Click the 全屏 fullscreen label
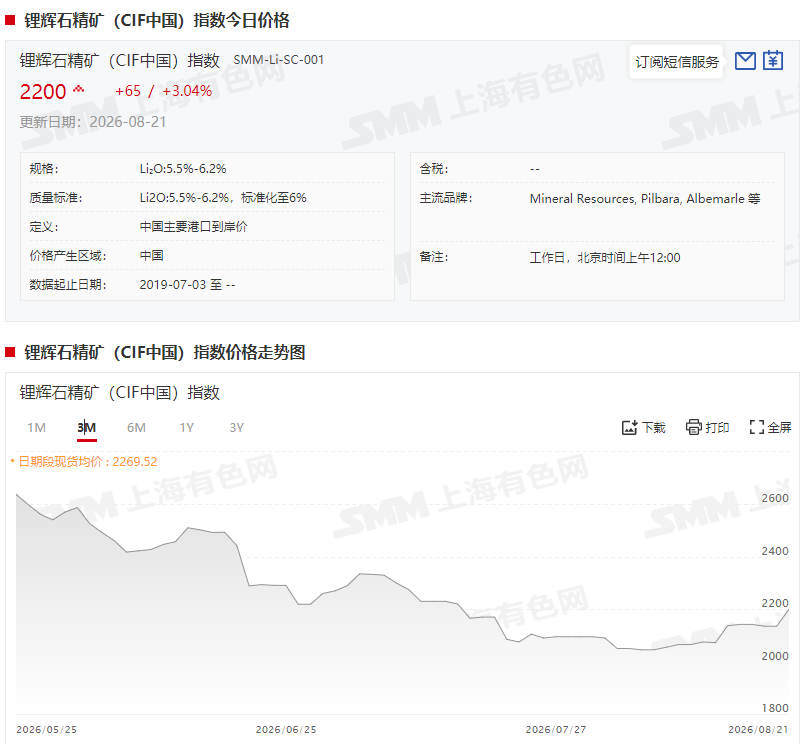The height and width of the screenshot is (744, 808). pyautogui.click(x=779, y=428)
